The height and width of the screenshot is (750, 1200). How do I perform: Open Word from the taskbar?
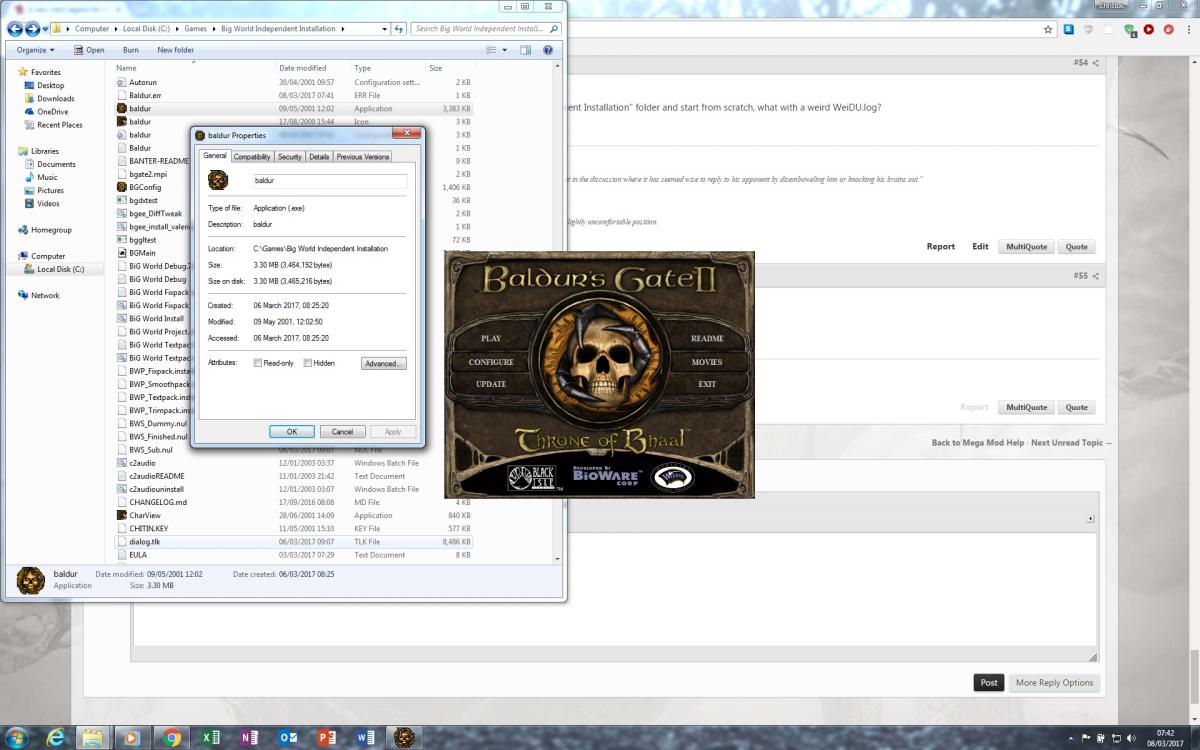coord(366,738)
